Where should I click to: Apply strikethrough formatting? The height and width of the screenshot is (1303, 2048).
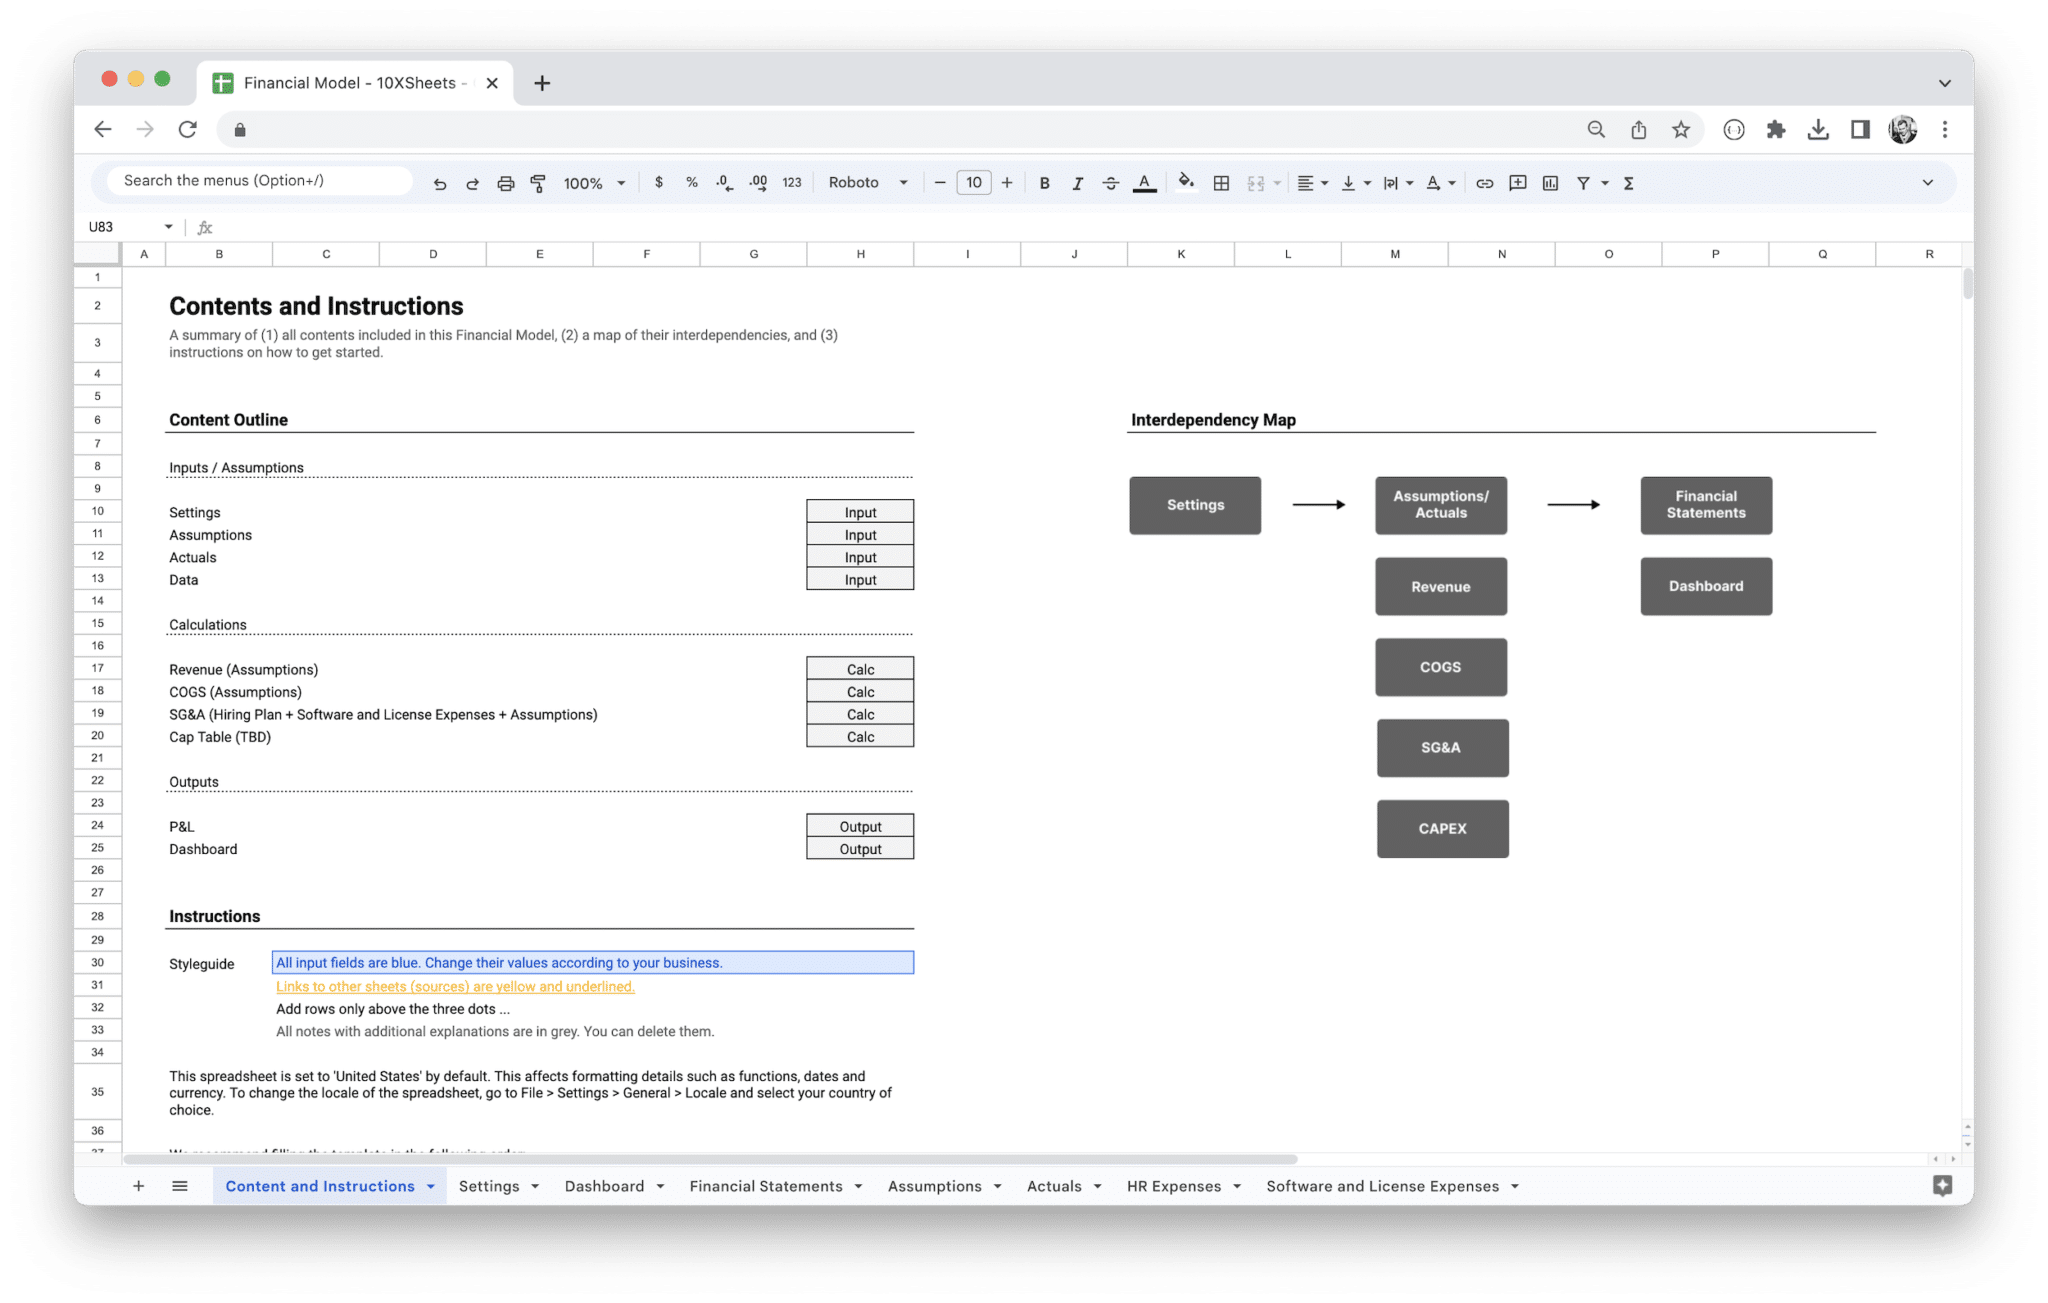click(x=1111, y=182)
